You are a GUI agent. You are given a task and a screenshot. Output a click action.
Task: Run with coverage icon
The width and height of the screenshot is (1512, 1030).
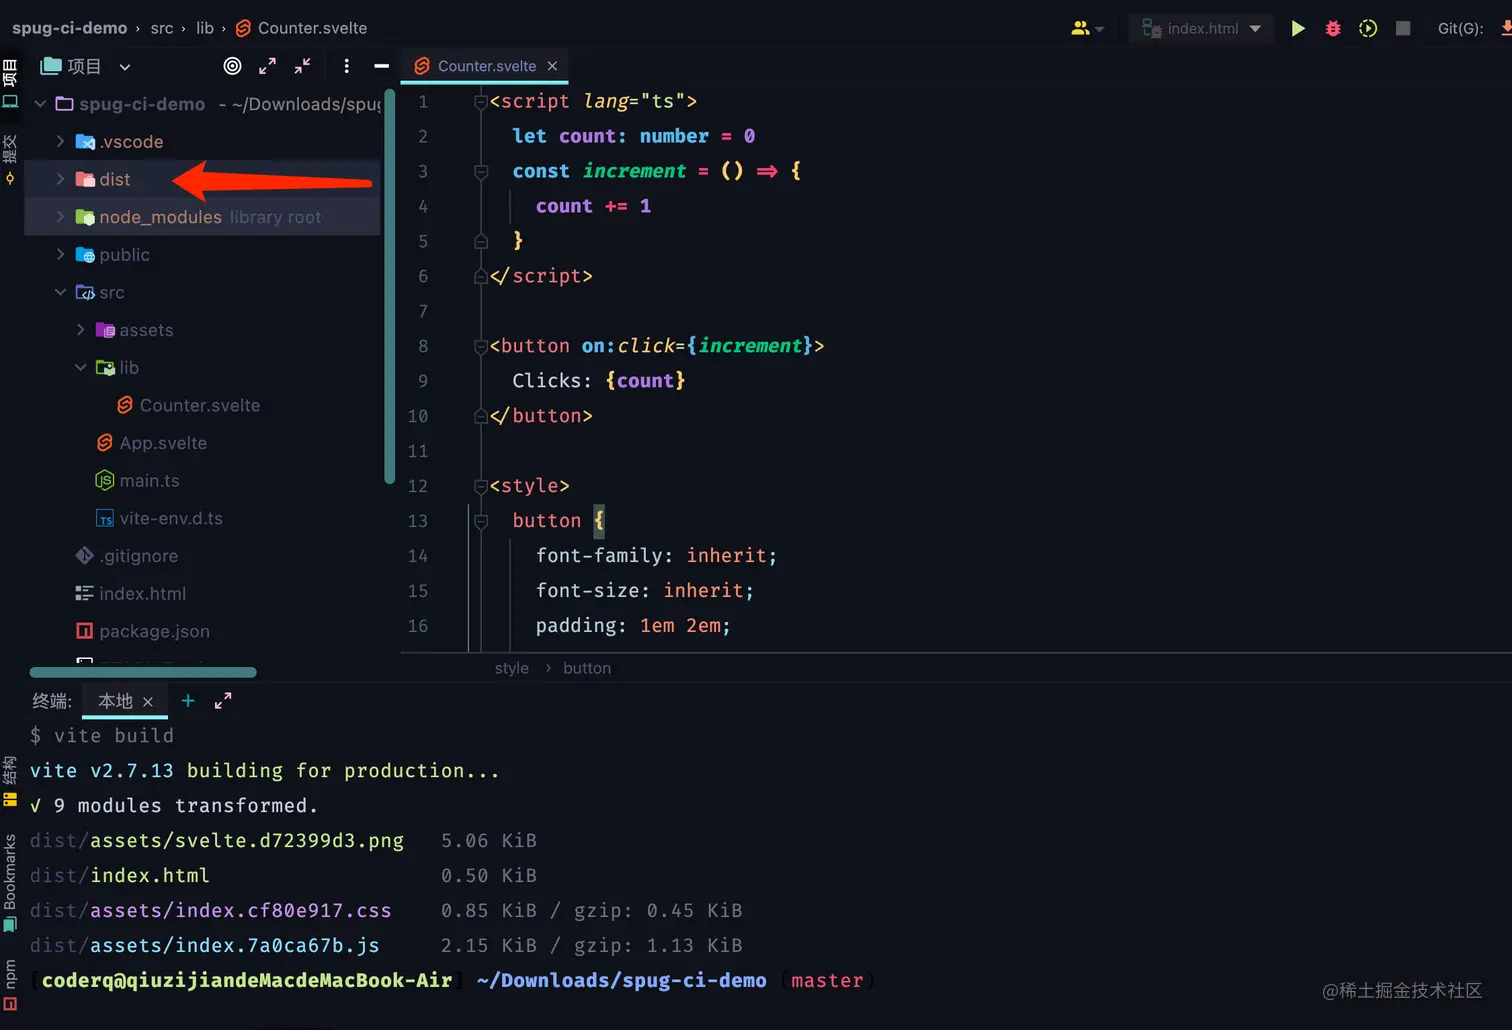click(1368, 28)
